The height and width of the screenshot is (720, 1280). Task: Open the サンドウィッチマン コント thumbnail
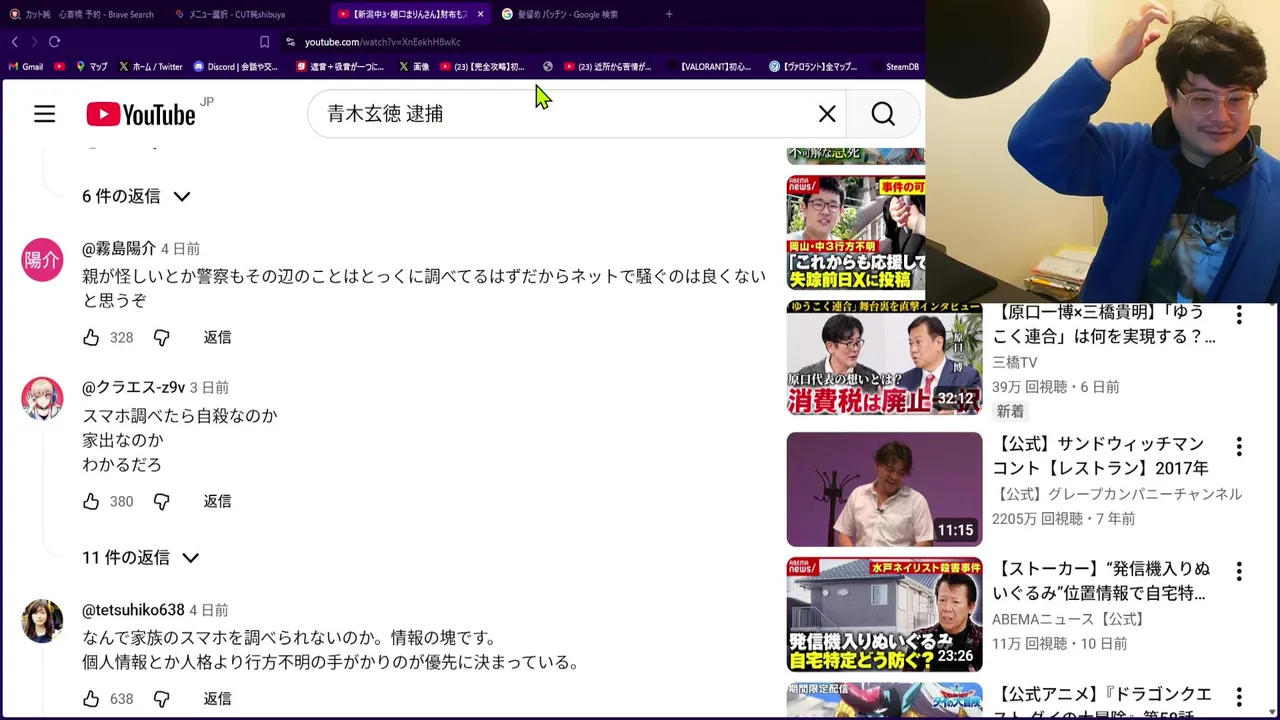coord(884,489)
